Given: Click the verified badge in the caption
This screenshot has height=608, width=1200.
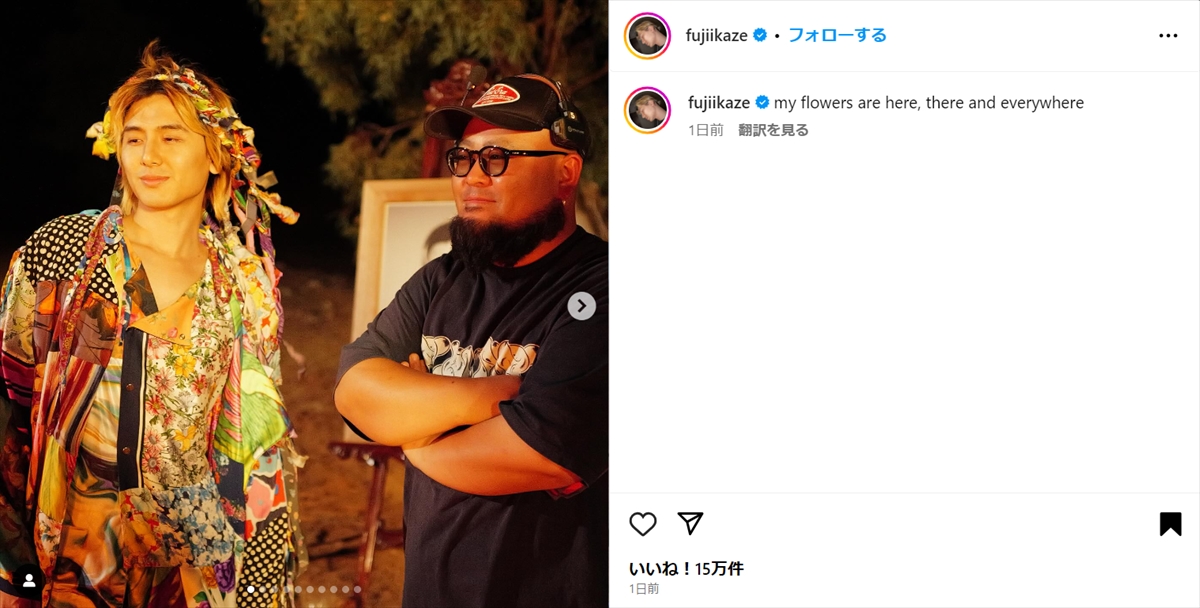Looking at the screenshot, I should coord(762,103).
